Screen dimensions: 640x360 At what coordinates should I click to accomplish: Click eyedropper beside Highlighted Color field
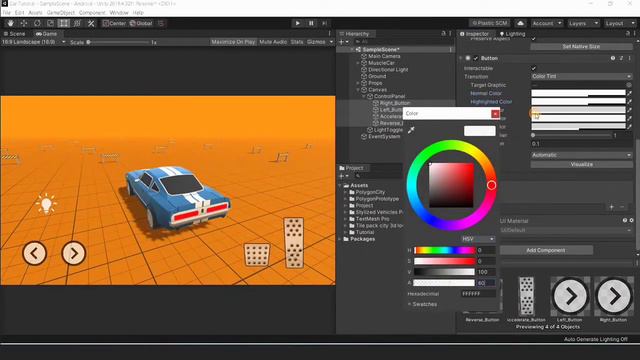[x=629, y=102]
